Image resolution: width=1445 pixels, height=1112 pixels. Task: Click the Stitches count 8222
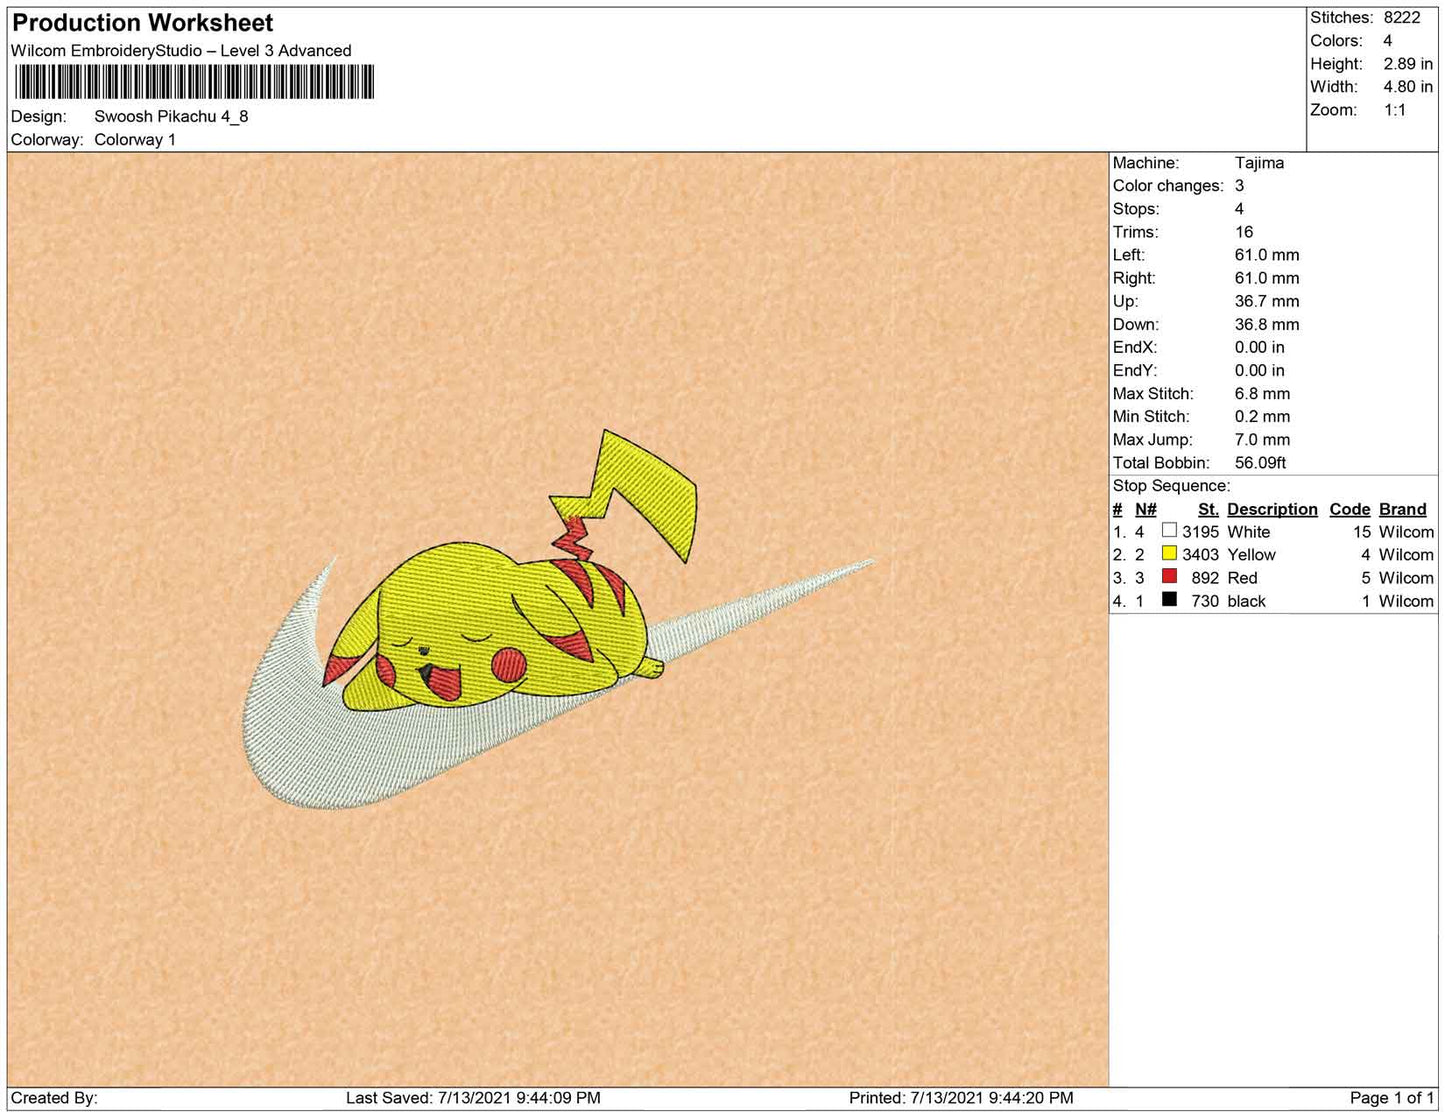[x=1401, y=17]
